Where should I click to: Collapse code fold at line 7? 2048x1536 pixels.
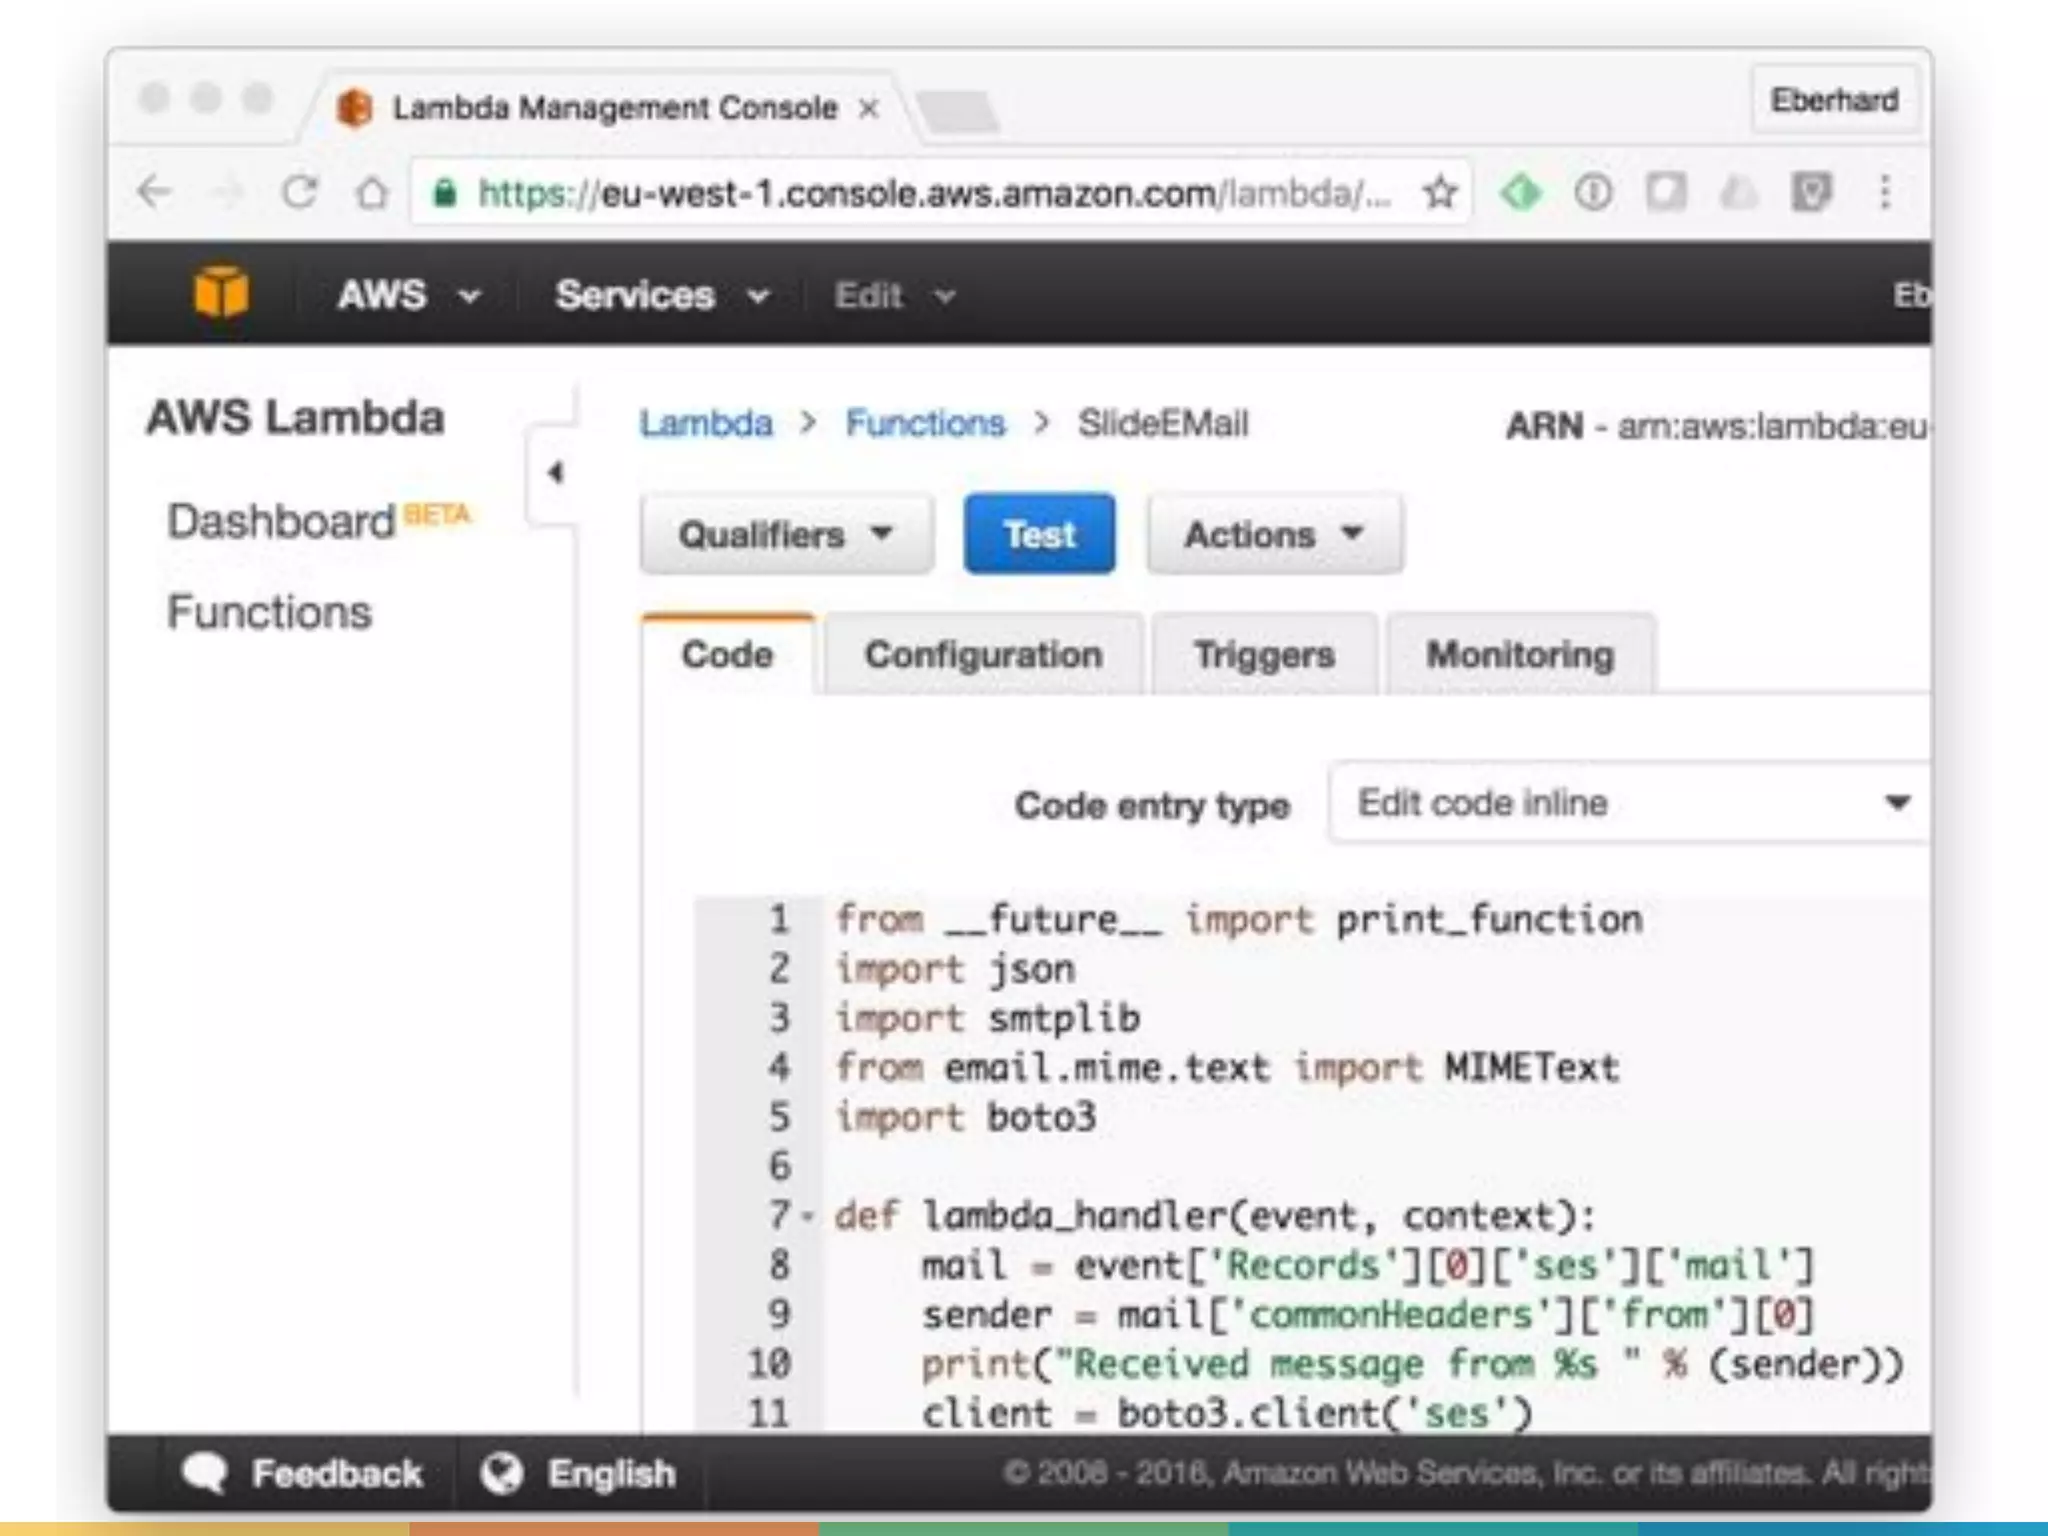(x=808, y=1217)
